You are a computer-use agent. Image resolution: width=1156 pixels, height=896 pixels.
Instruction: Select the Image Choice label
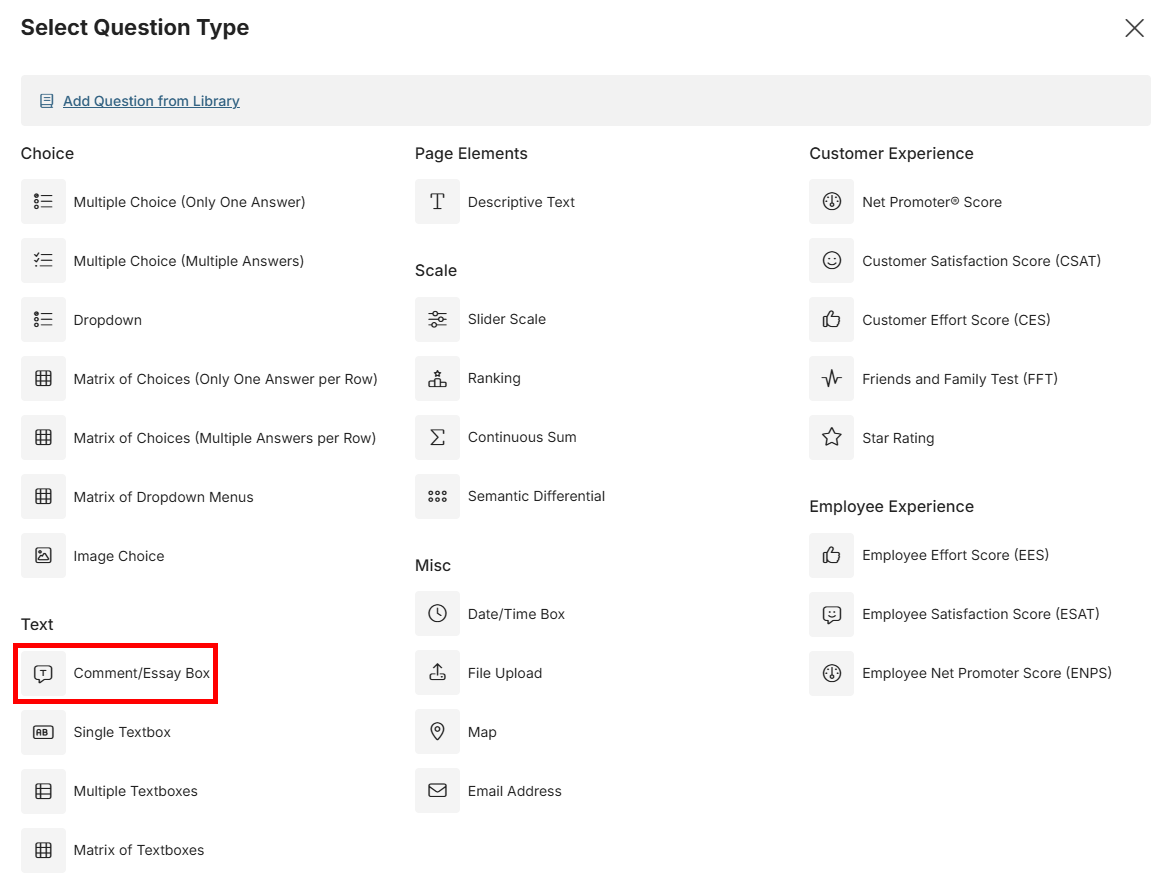point(119,556)
